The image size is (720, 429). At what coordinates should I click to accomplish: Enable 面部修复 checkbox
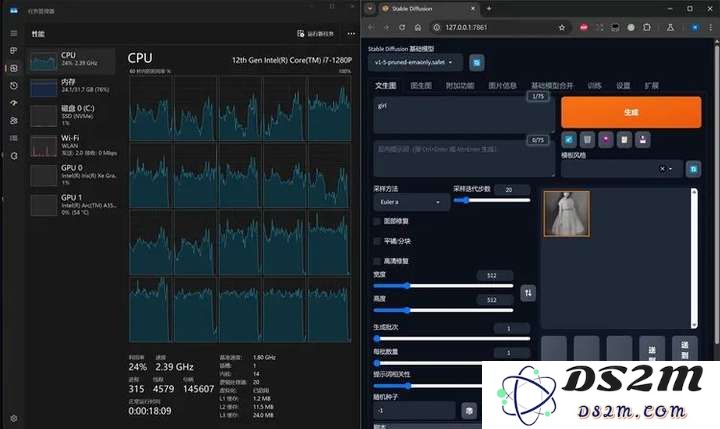(377, 221)
